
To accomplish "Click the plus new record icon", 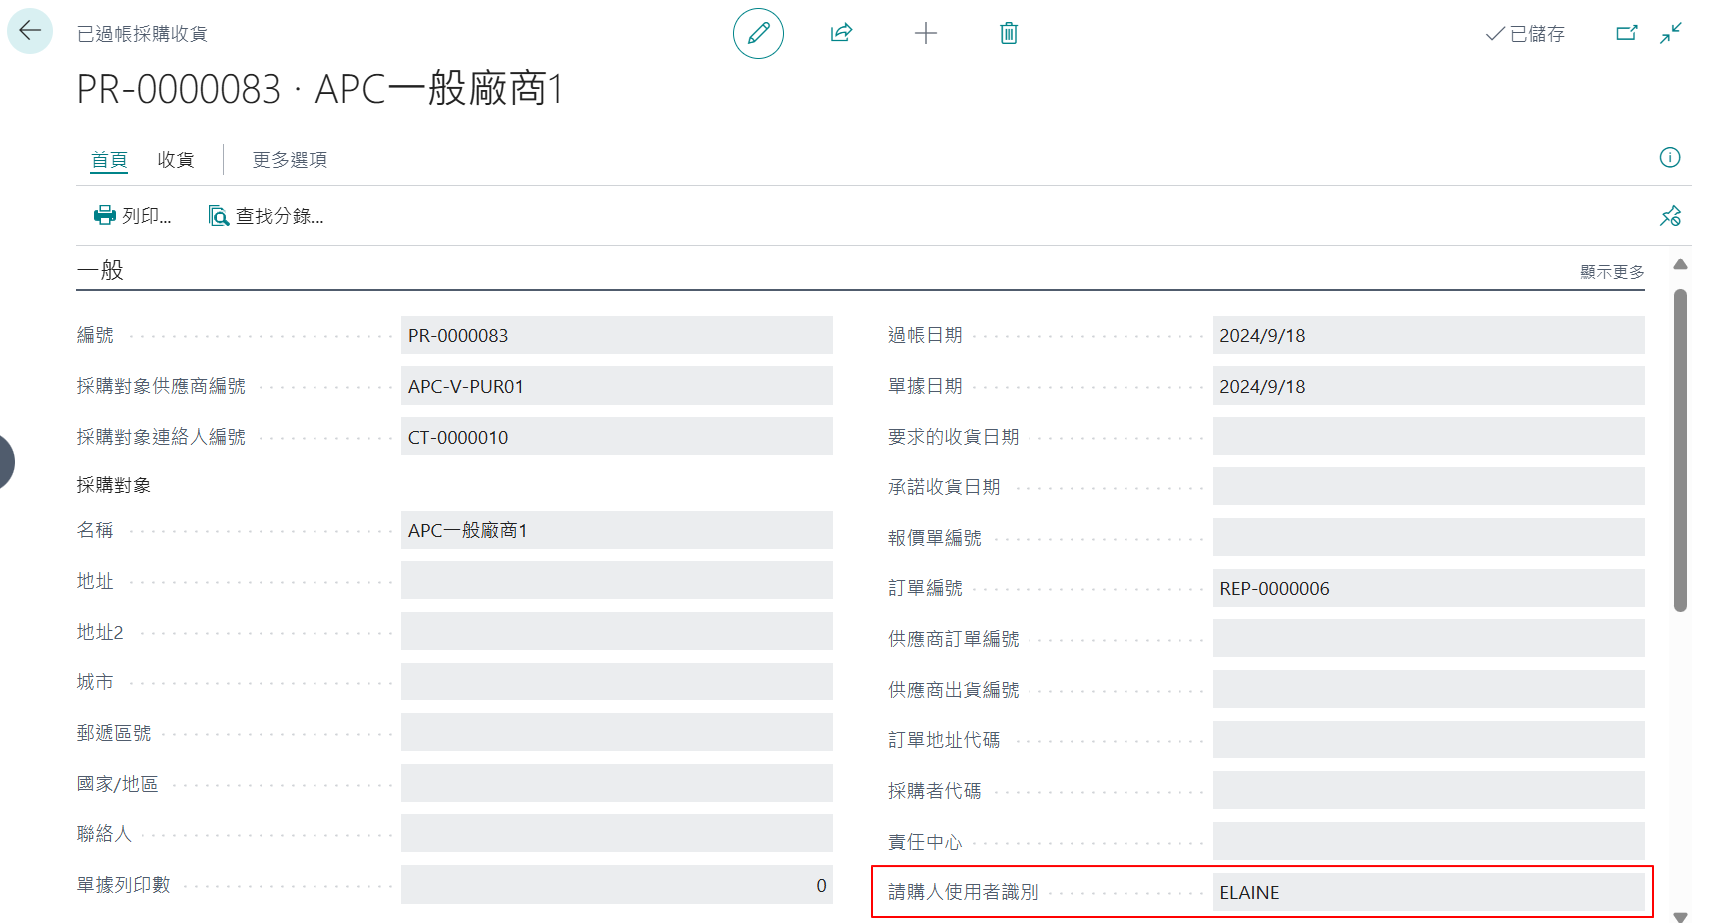I will point(926,33).
